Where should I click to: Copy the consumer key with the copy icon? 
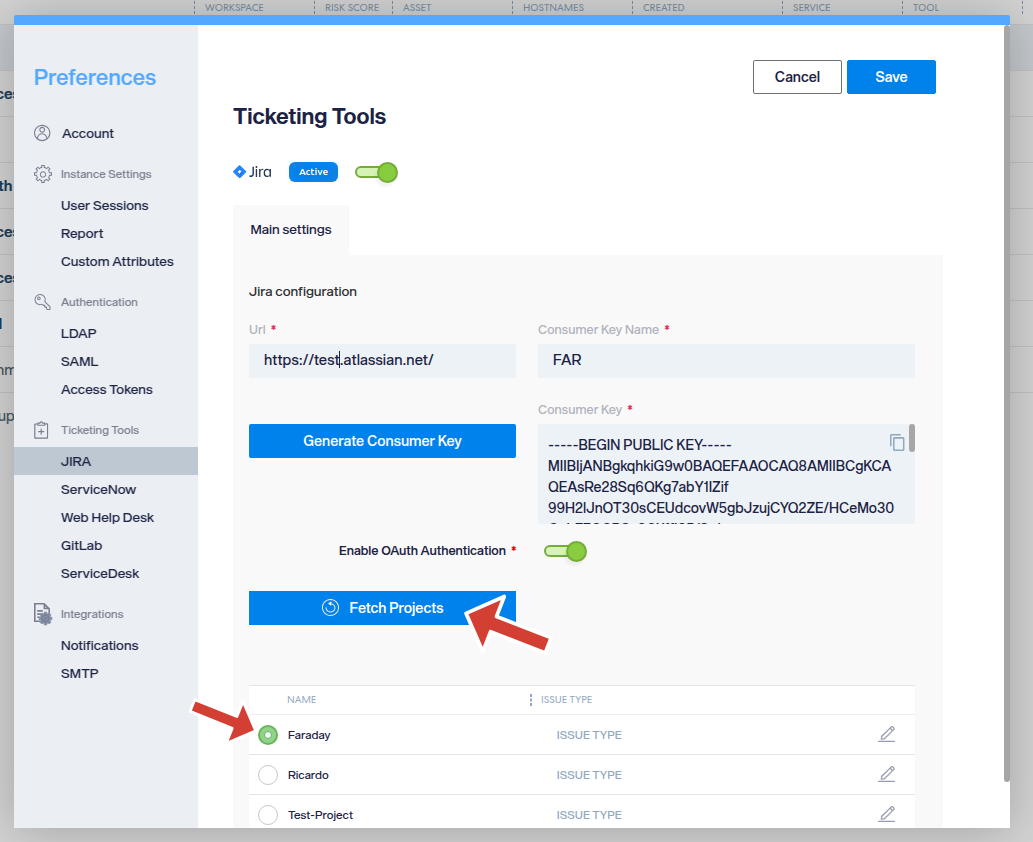(x=897, y=441)
